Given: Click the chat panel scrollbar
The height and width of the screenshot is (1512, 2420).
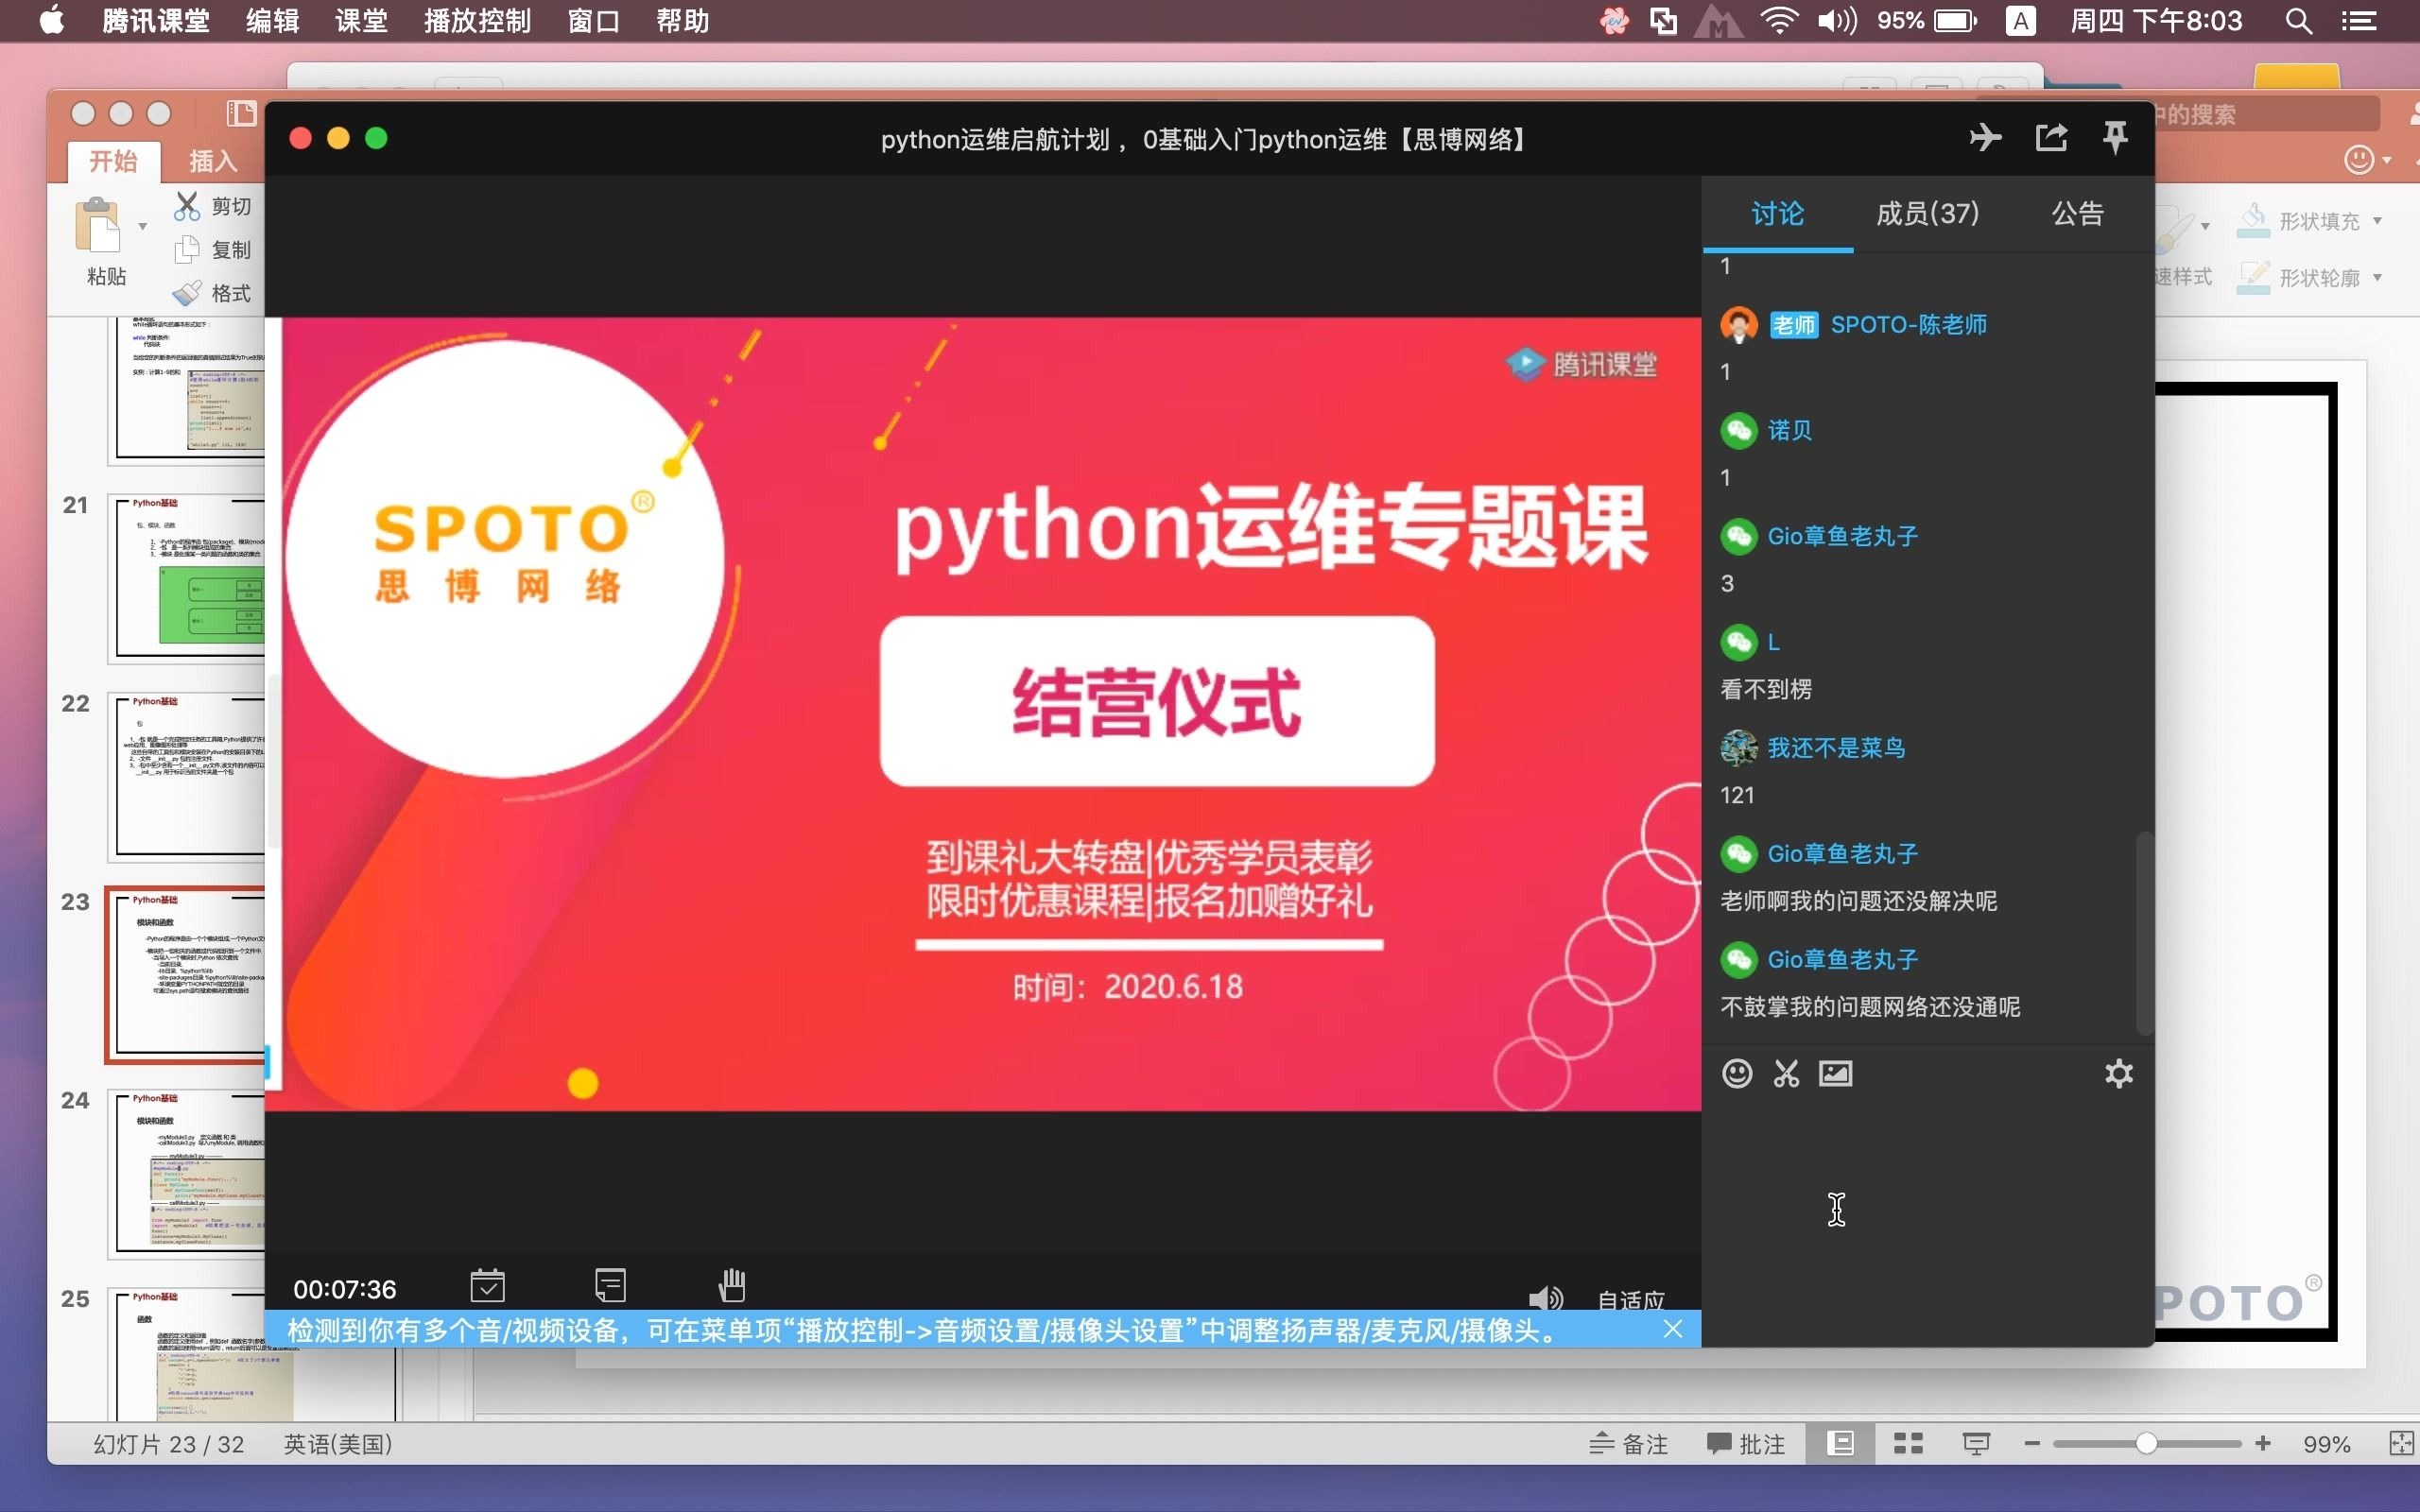Looking at the screenshot, I should tap(2144, 933).
